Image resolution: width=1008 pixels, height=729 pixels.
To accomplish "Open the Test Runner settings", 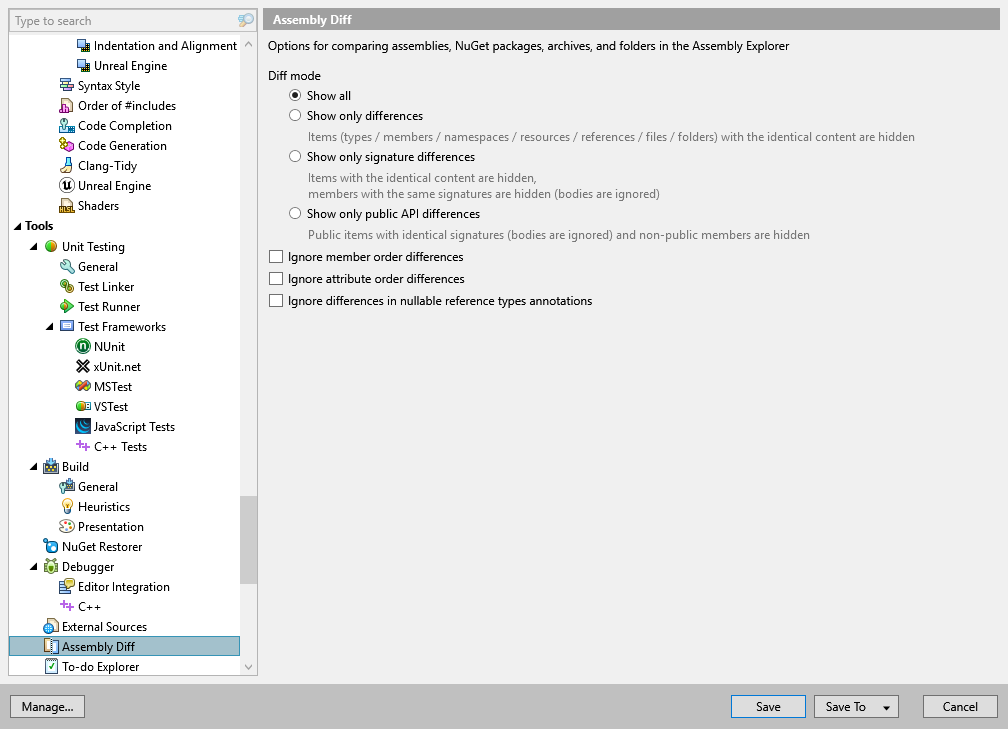I will [x=108, y=306].
